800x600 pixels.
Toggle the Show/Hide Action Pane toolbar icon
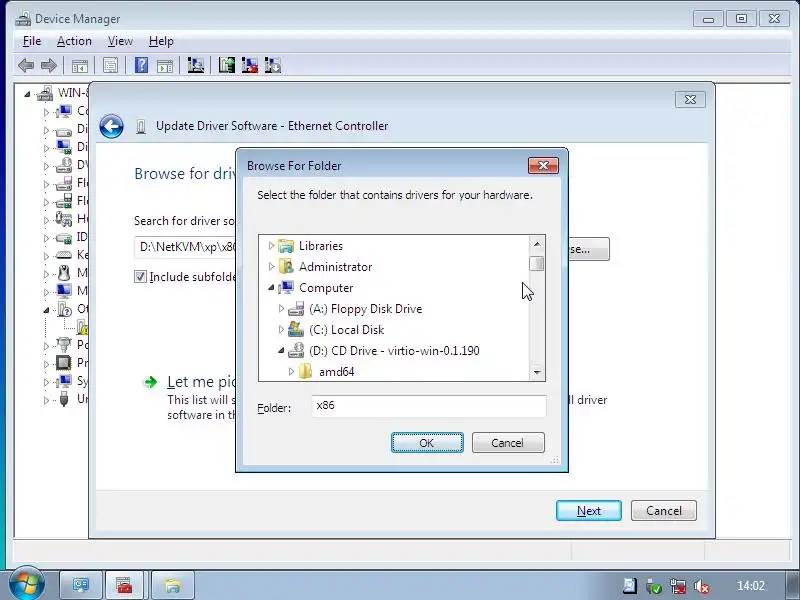[165, 65]
